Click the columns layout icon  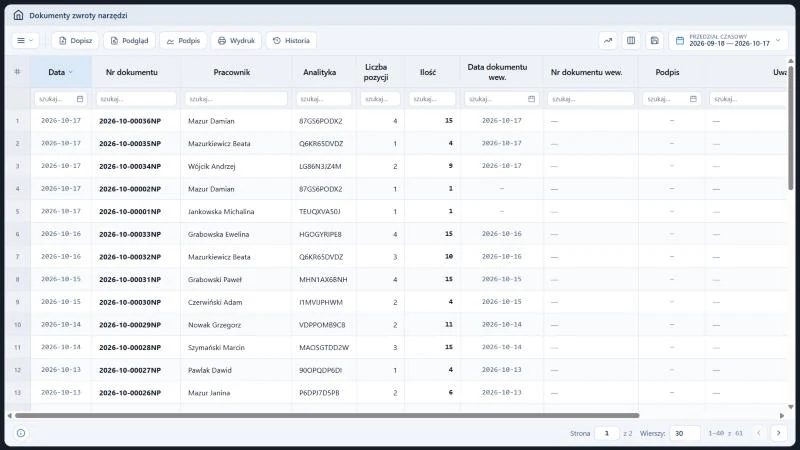(x=631, y=40)
